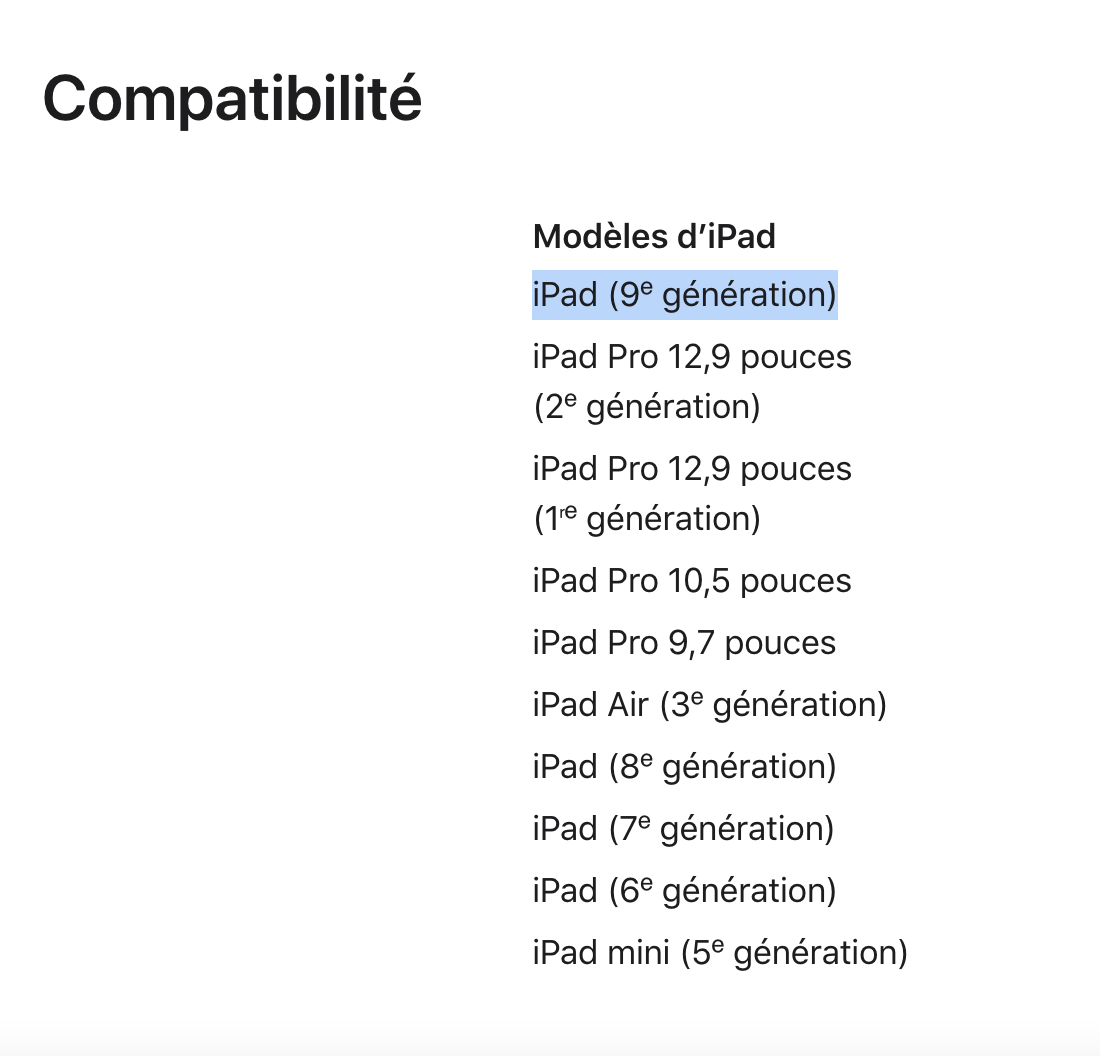Select the iPad (7e génération) entry
The width and height of the screenshot is (1100, 1056).
[x=683, y=829]
